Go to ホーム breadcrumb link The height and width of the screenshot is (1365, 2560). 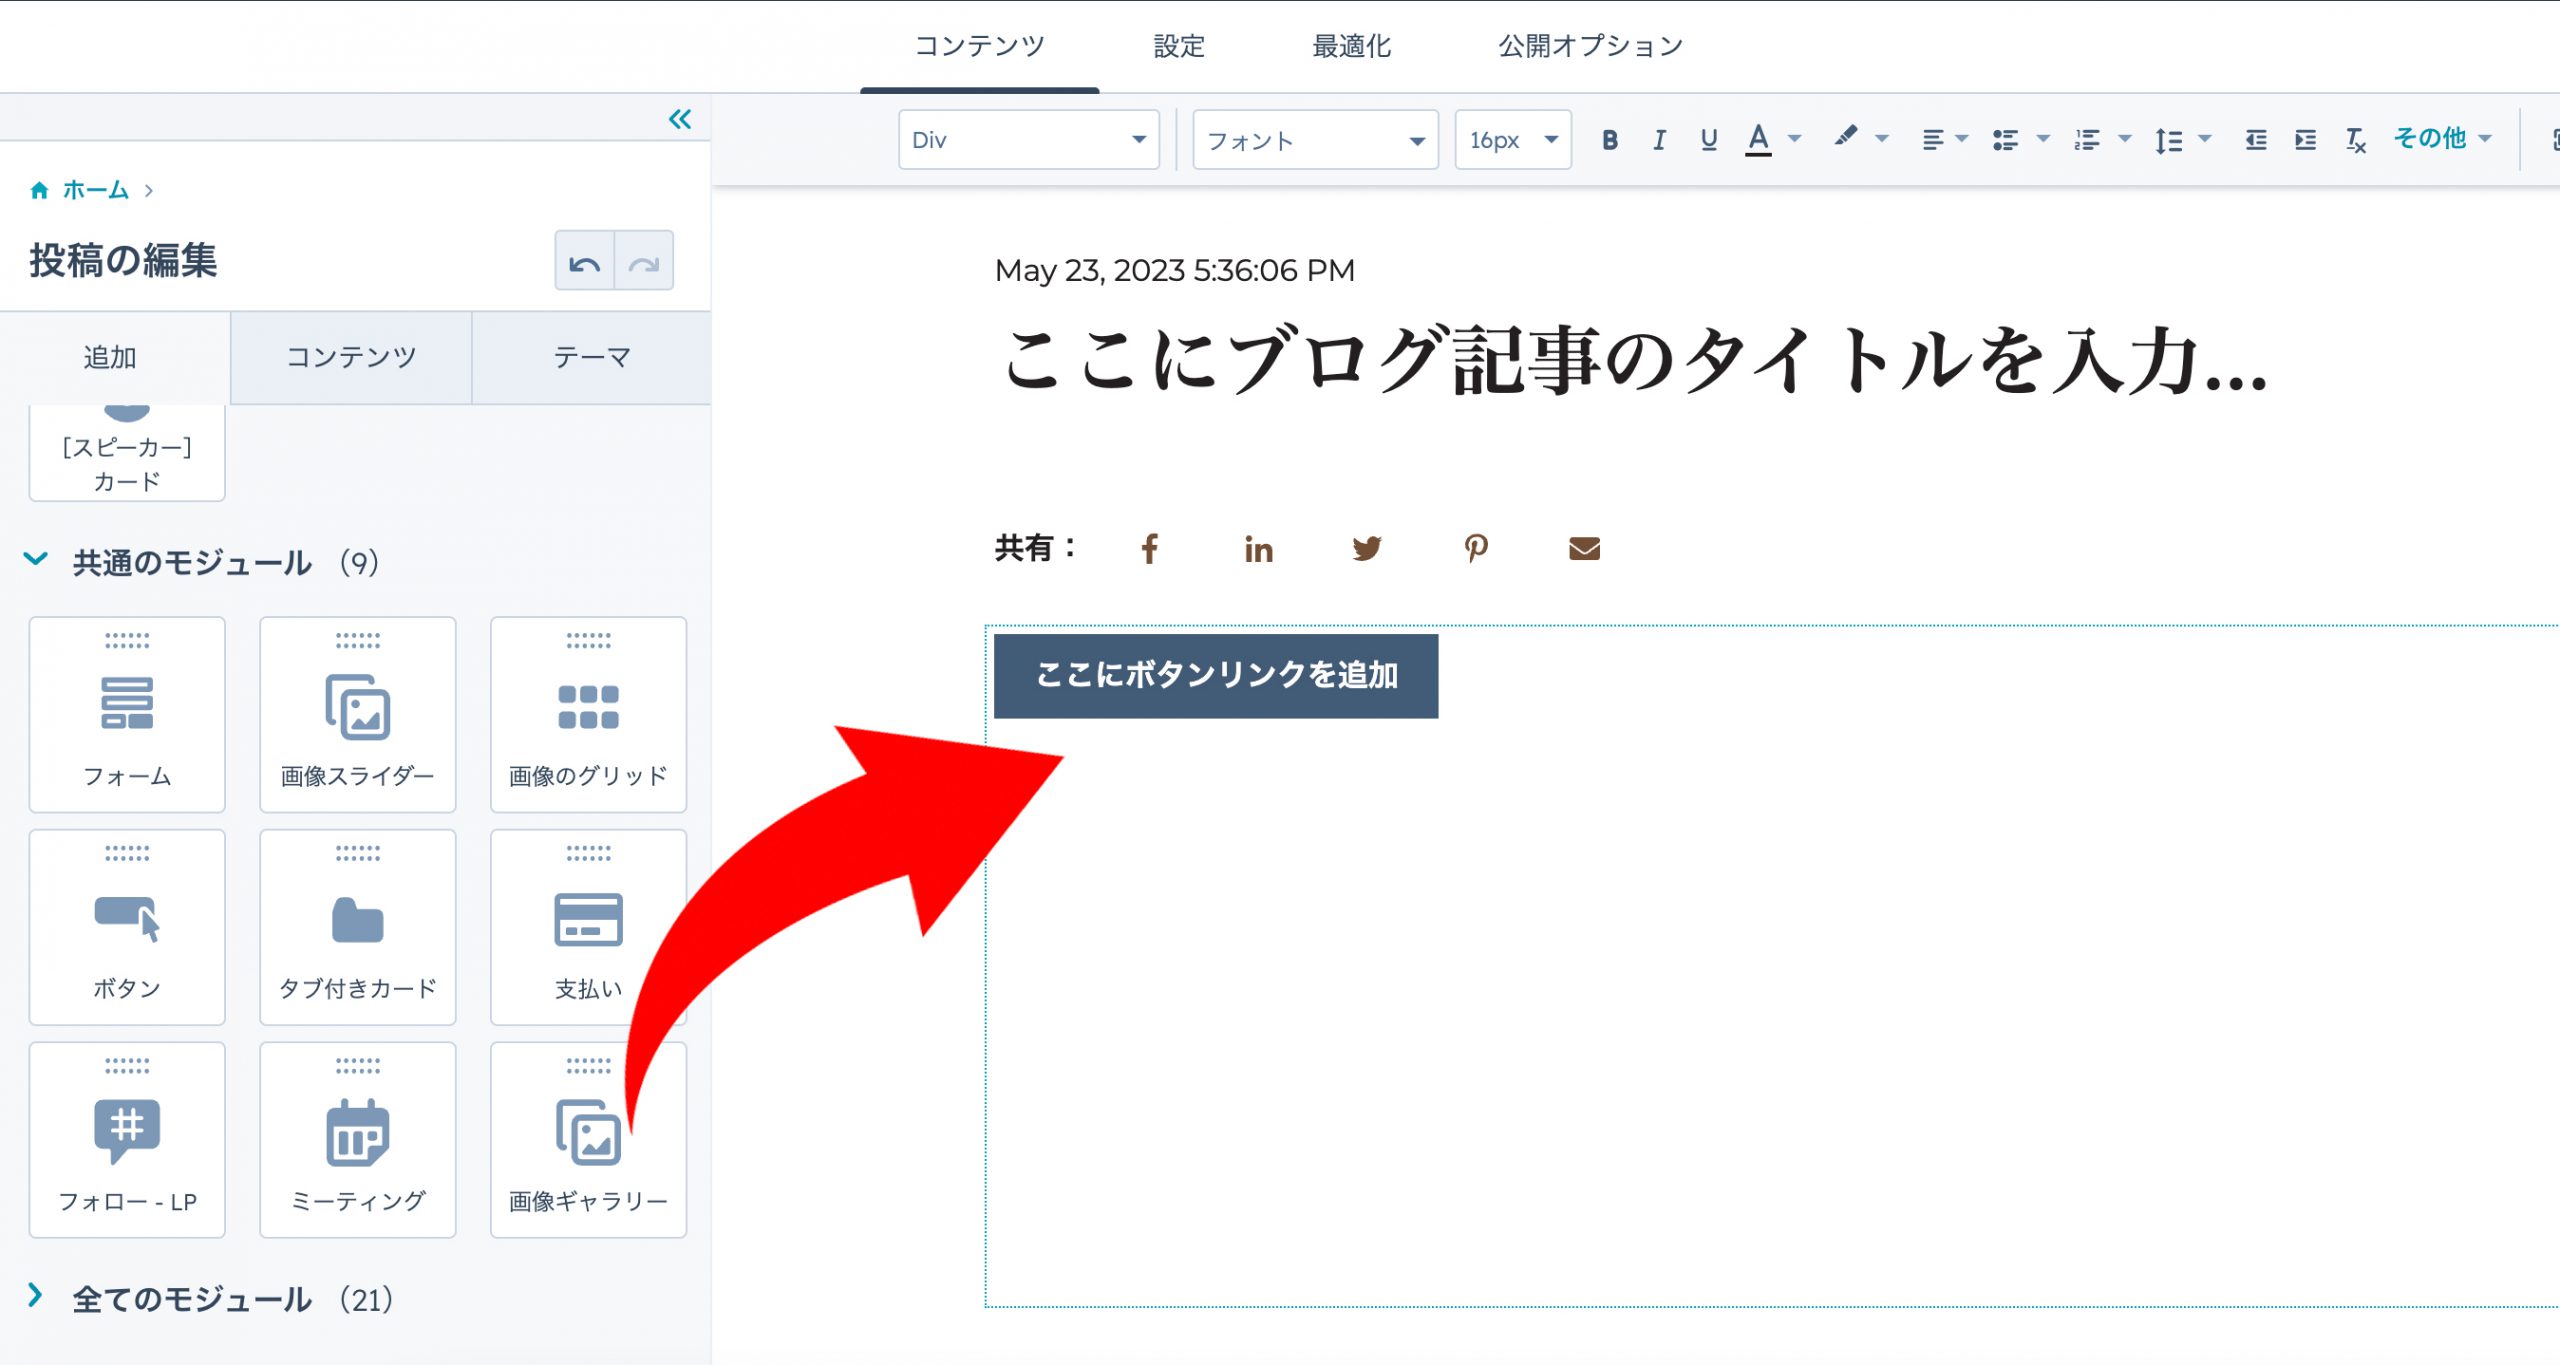tap(95, 190)
